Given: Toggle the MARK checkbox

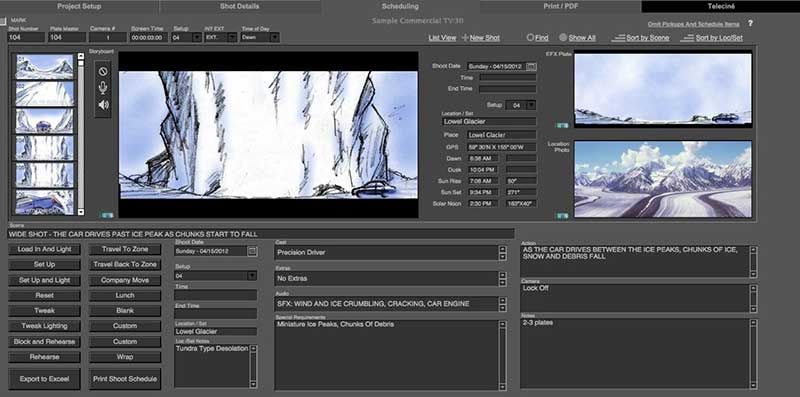Looking at the screenshot, I should click(3, 21).
